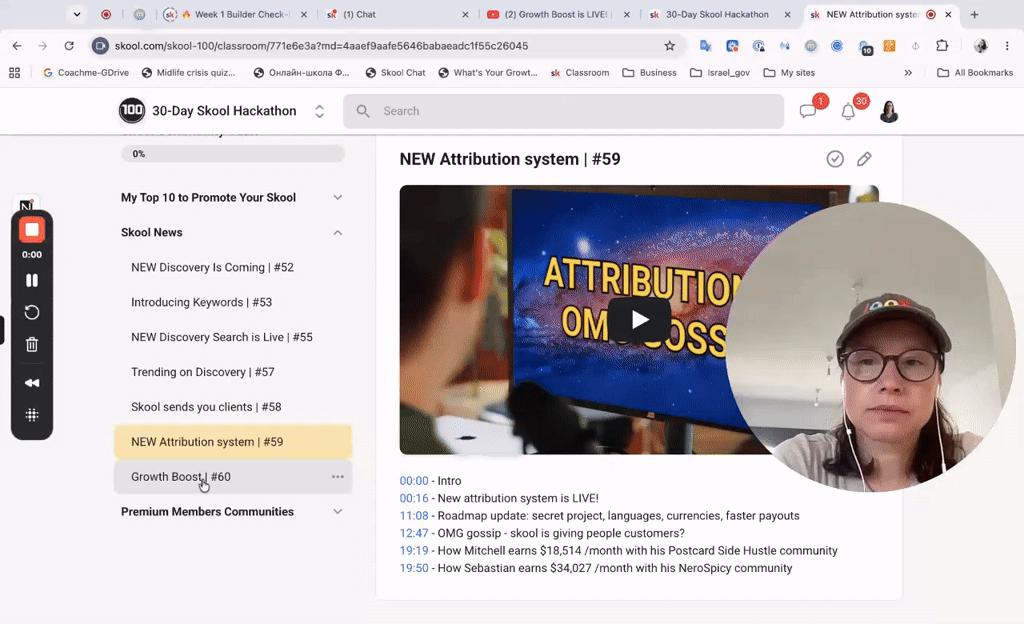Jump to 19:50 Sebastian timestamp
1024x624 pixels.
(x=413, y=569)
